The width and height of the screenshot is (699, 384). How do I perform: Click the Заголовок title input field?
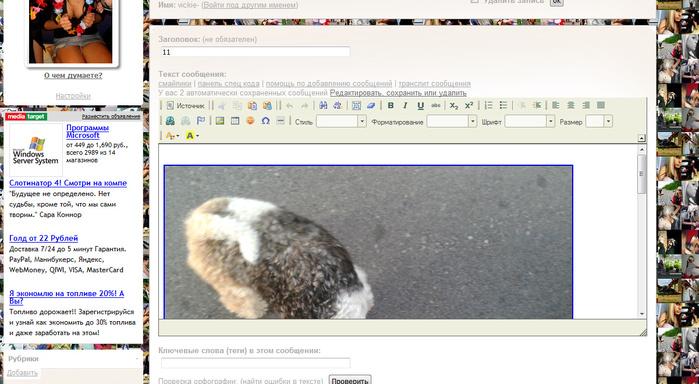click(255, 52)
